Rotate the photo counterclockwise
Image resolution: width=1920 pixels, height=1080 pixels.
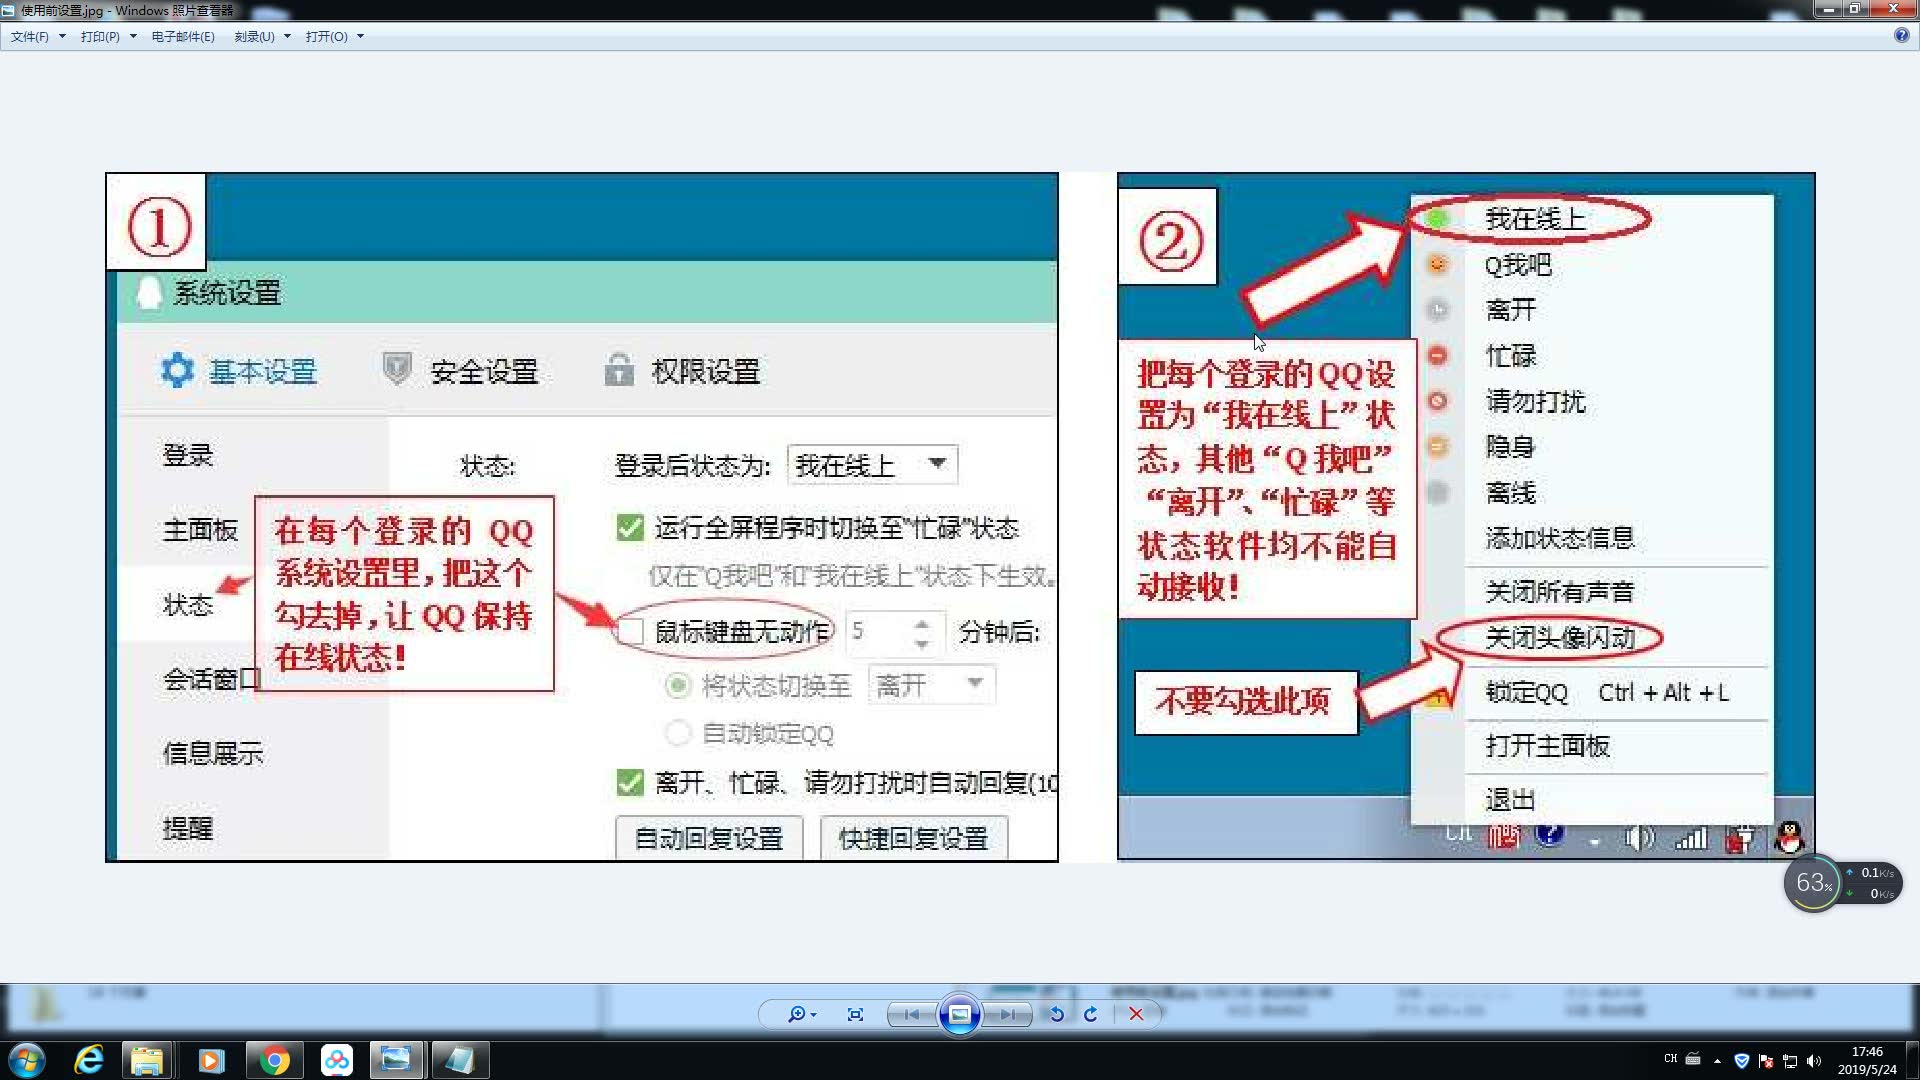click(1056, 1014)
